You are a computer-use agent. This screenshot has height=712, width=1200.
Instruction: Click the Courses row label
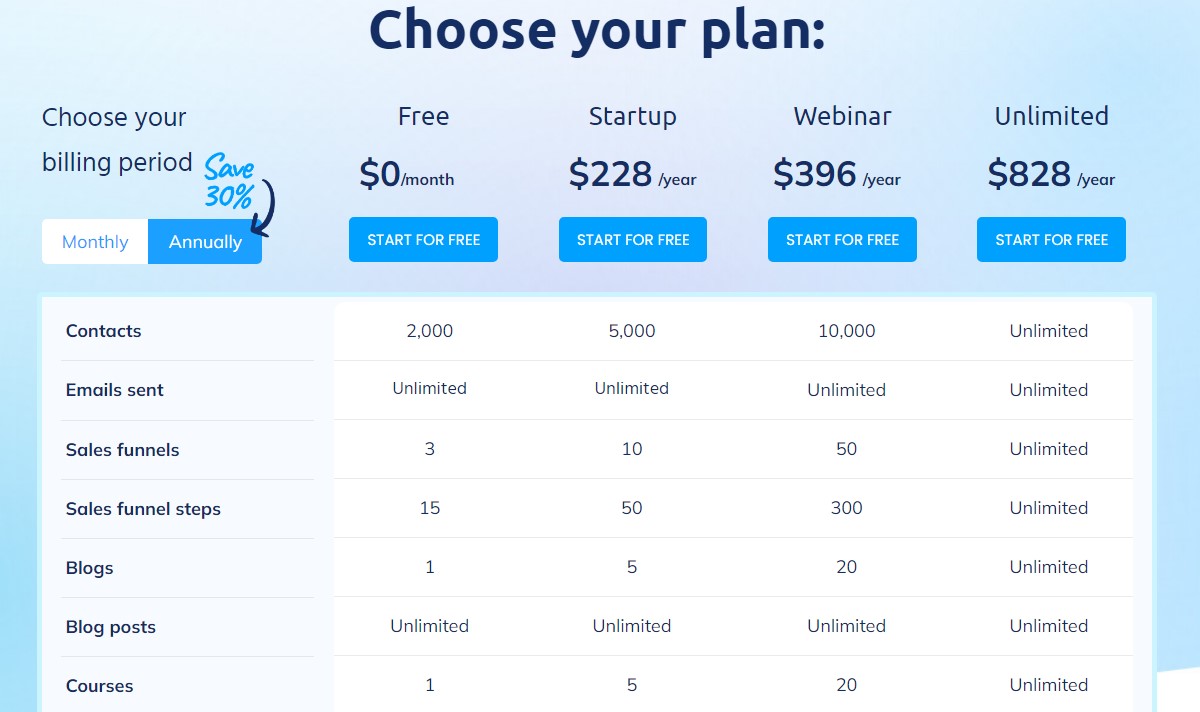pyautogui.click(x=100, y=686)
